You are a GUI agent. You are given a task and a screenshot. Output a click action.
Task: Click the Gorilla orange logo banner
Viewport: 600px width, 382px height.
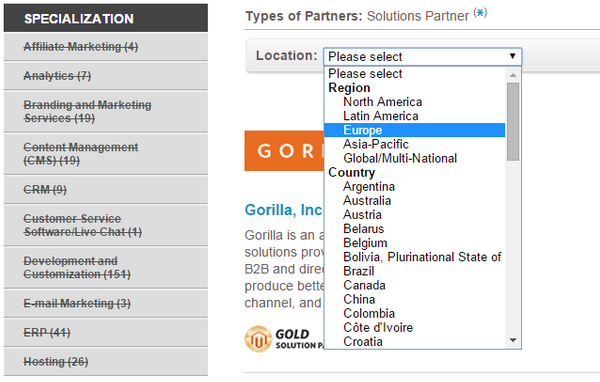[284, 151]
